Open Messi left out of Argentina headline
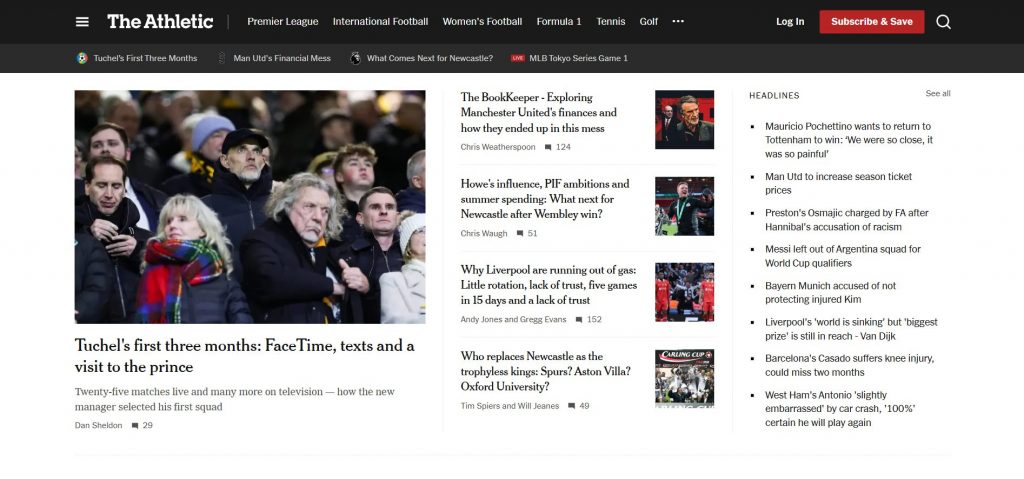 (x=843, y=256)
